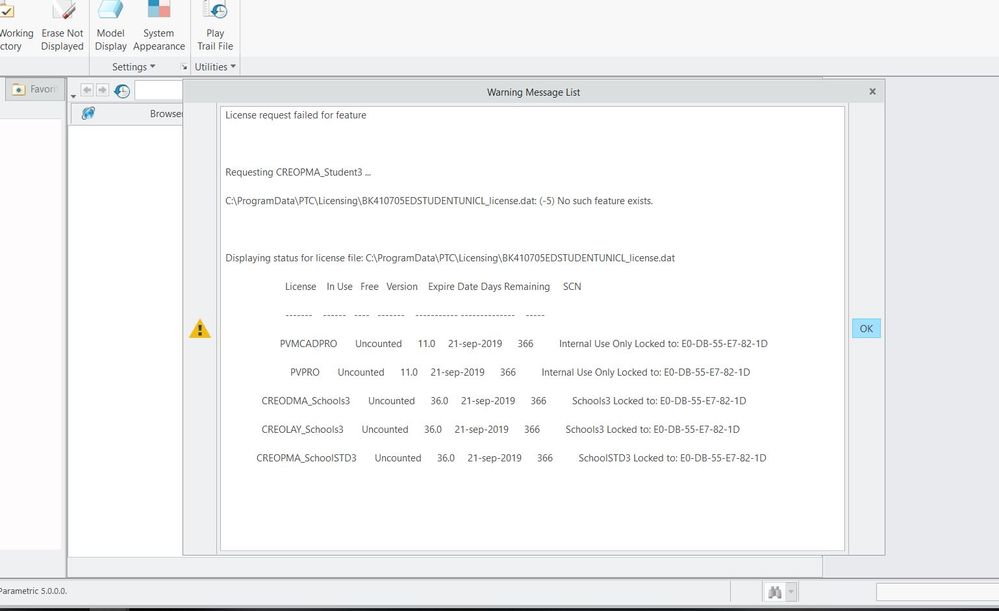Click the PVPRO license row
Image resolution: width=999 pixels, height=611 pixels.
pyautogui.click(x=520, y=372)
